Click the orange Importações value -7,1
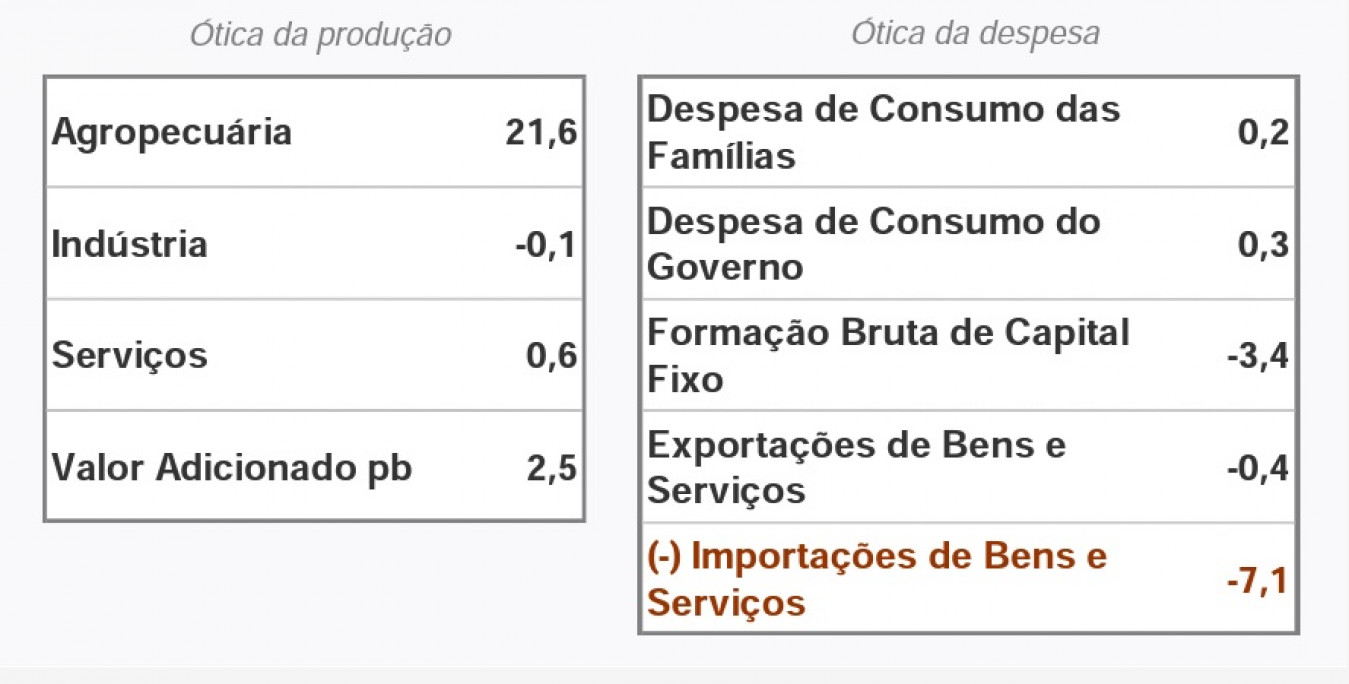1349x684 pixels. tap(1258, 579)
